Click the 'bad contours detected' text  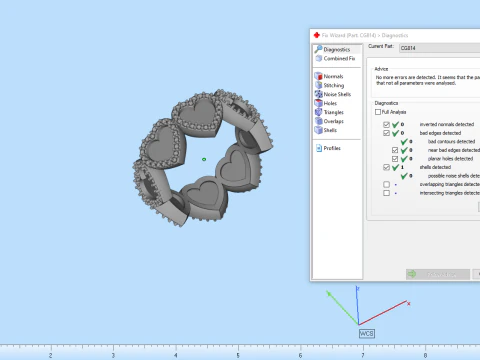(x=451, y=142)
